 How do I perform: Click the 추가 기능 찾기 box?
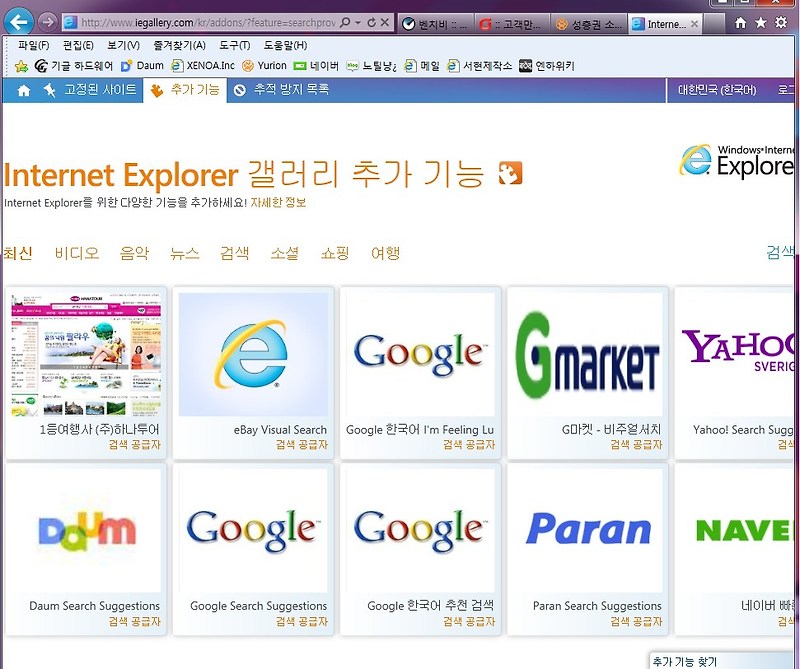pyautogui.click(x=722, y=661)
